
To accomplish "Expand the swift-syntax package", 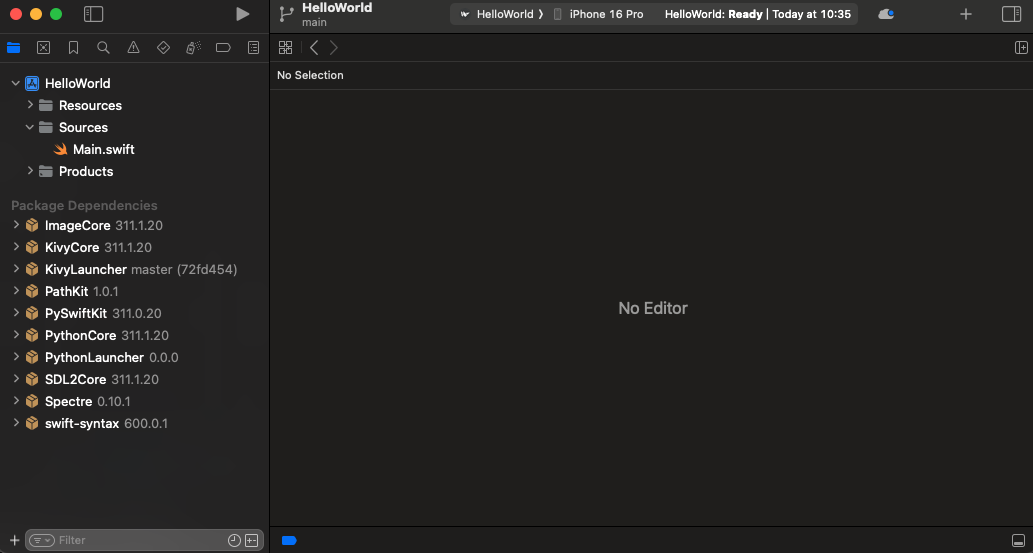I will pos(16,423).
